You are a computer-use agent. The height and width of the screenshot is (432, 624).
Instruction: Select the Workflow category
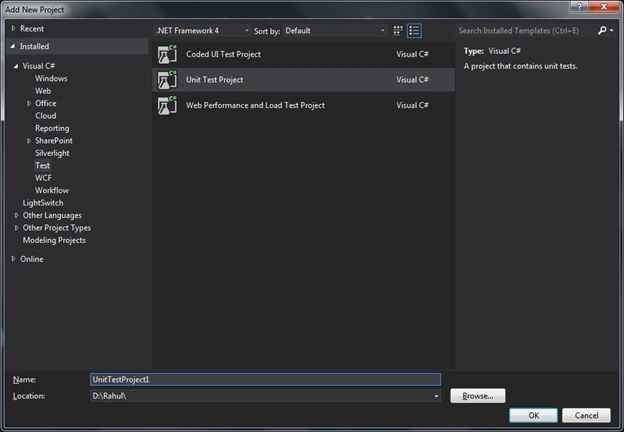click(52, 190)
